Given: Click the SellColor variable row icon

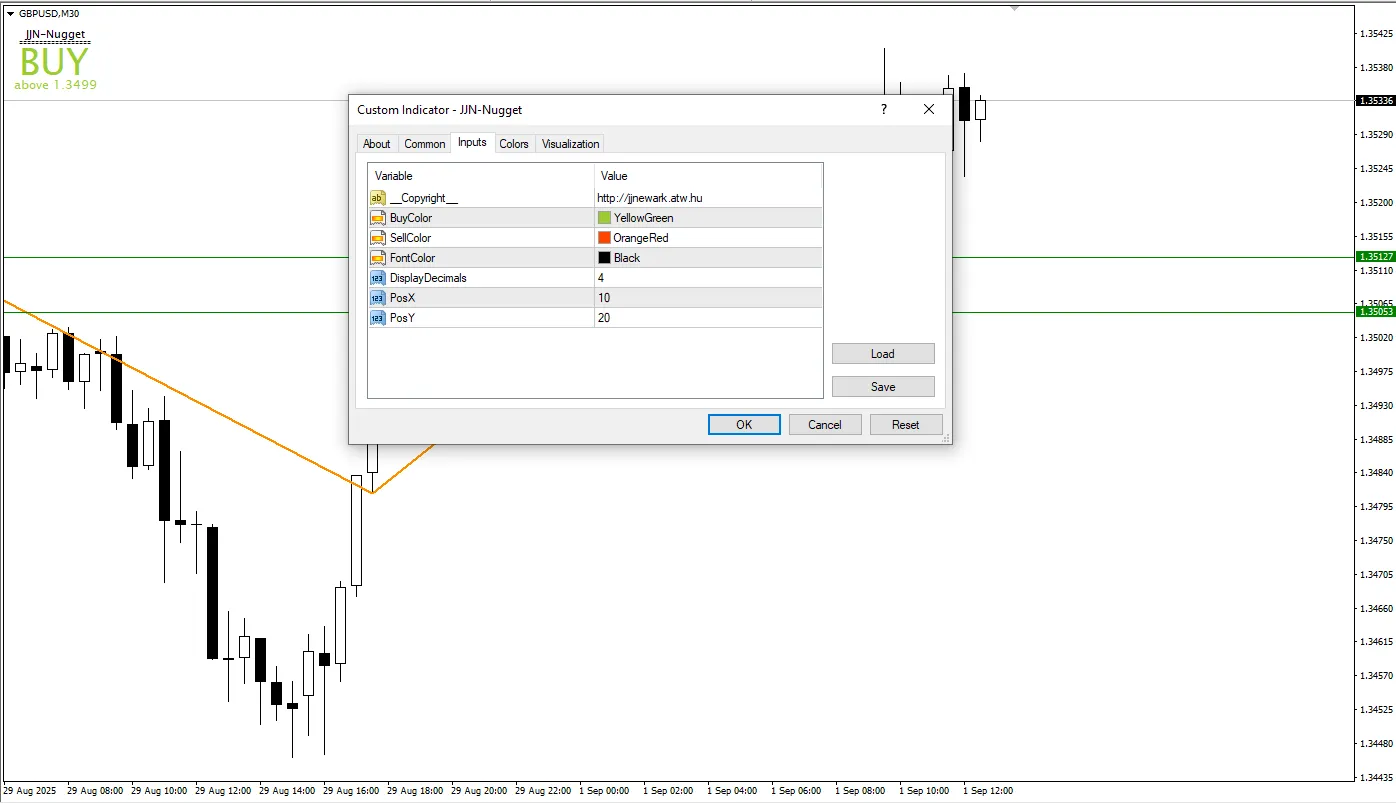Looking at the screenshot, I should pyautogui.click(x=377, y=238).
